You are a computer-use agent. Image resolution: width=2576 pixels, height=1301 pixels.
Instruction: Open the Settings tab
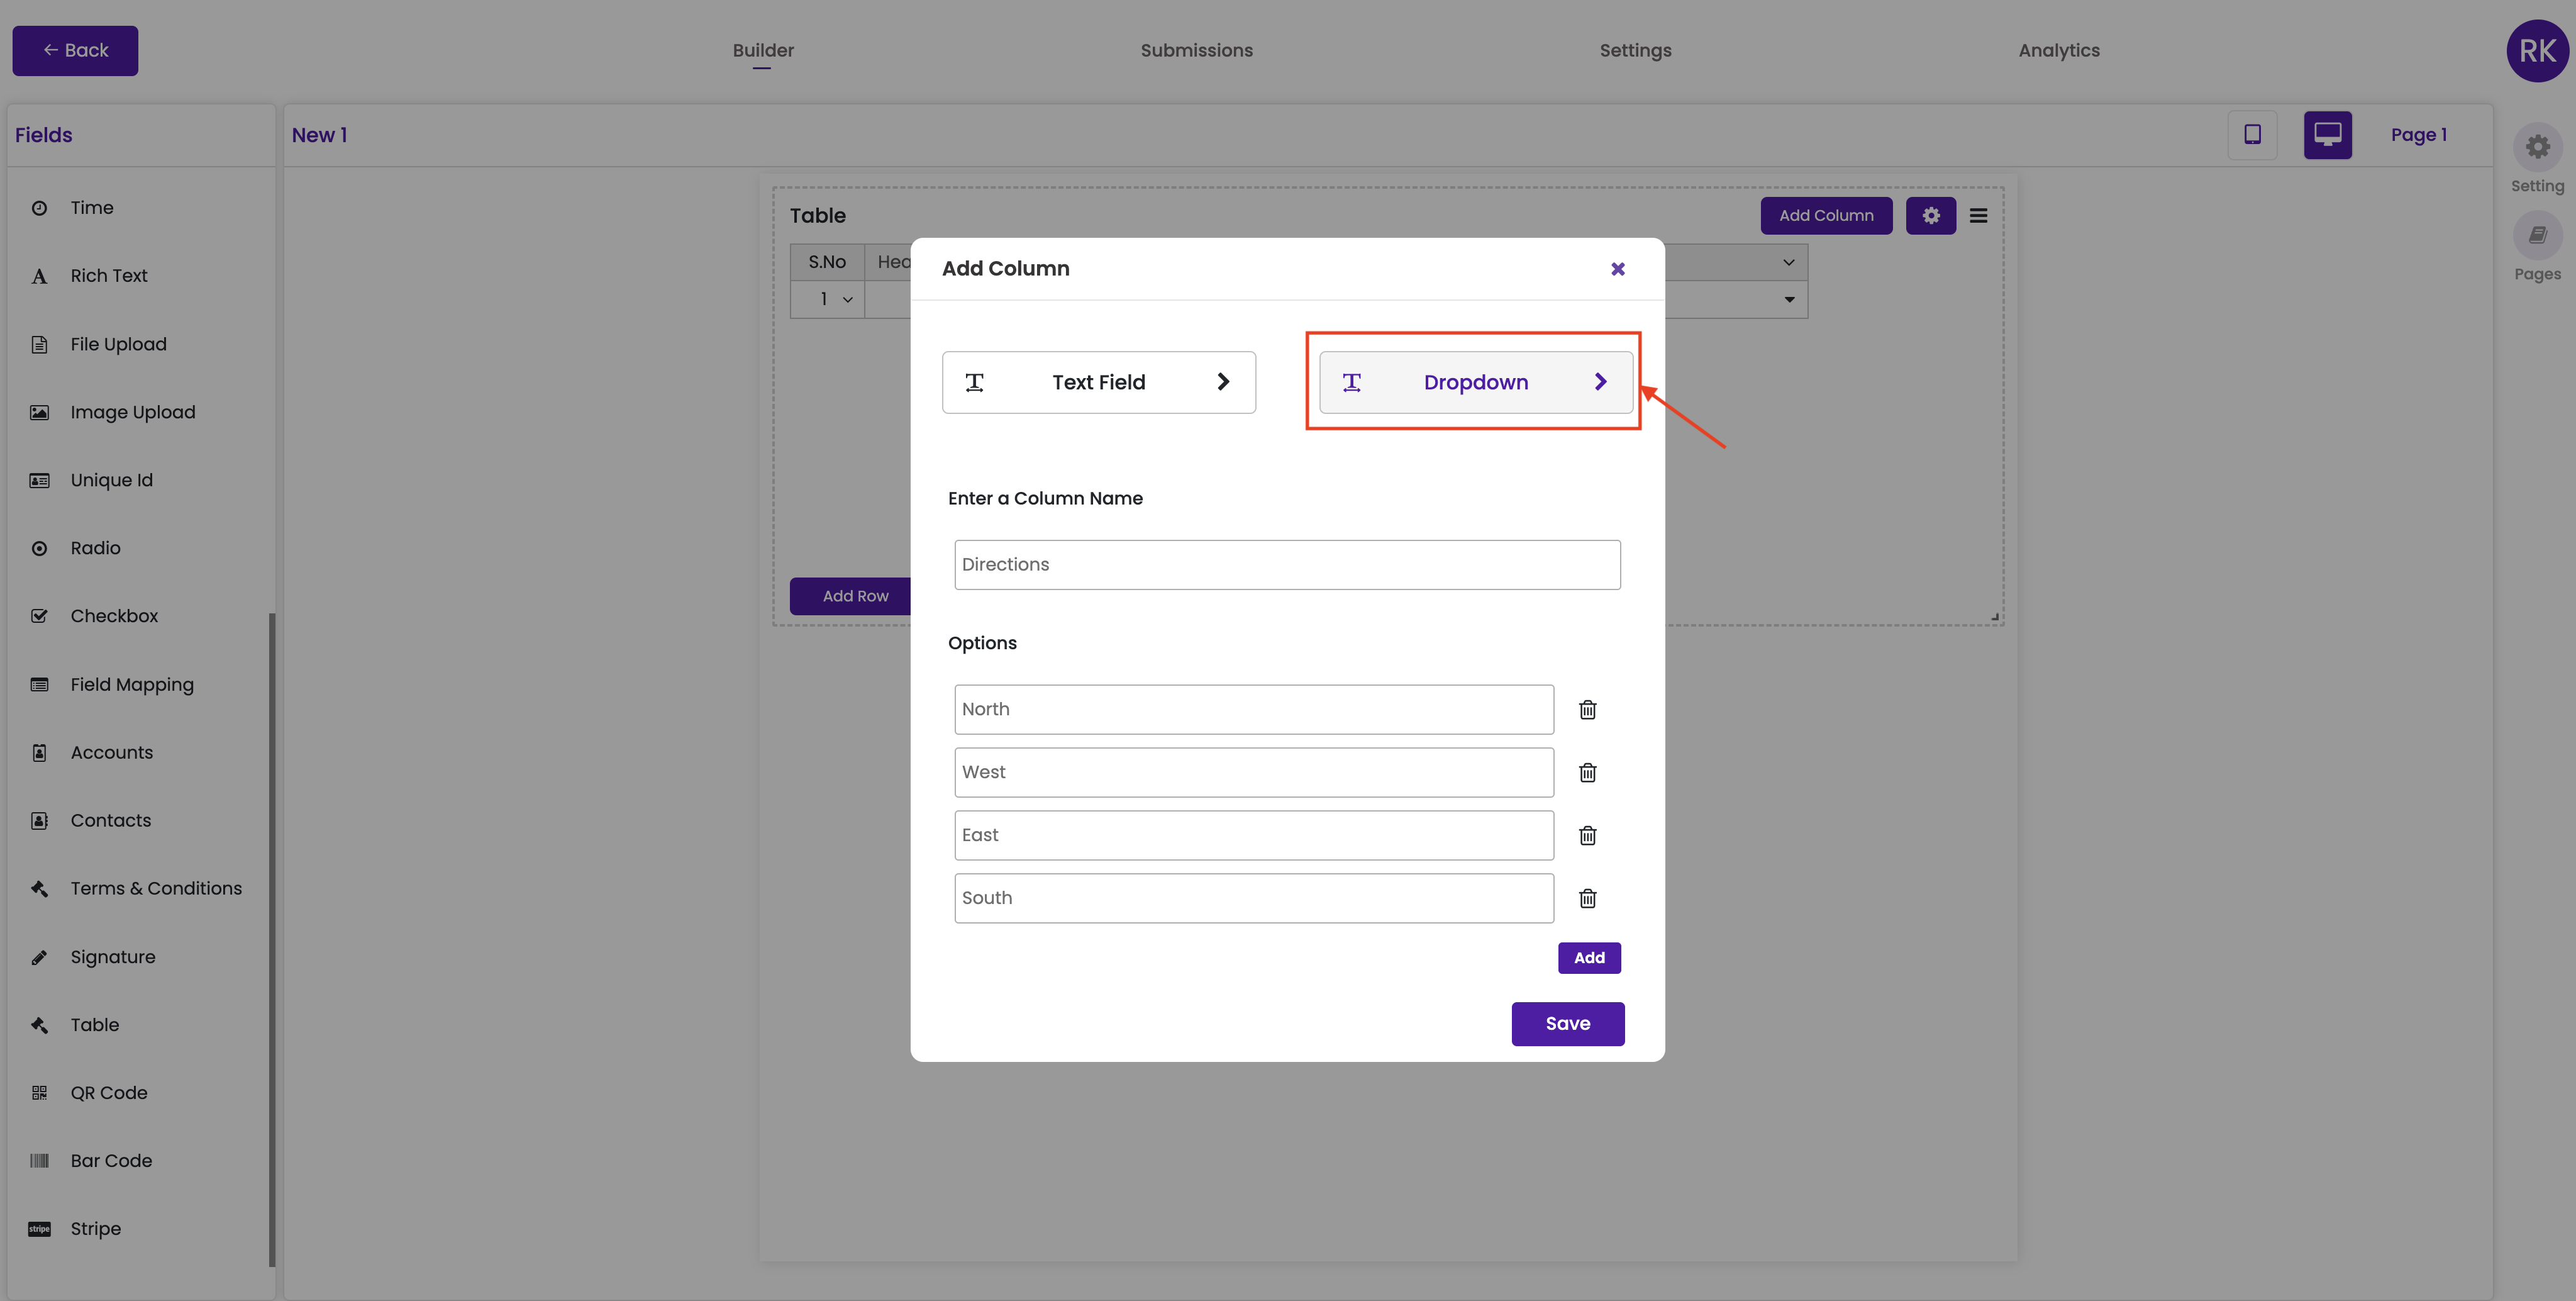point(1635,51)
